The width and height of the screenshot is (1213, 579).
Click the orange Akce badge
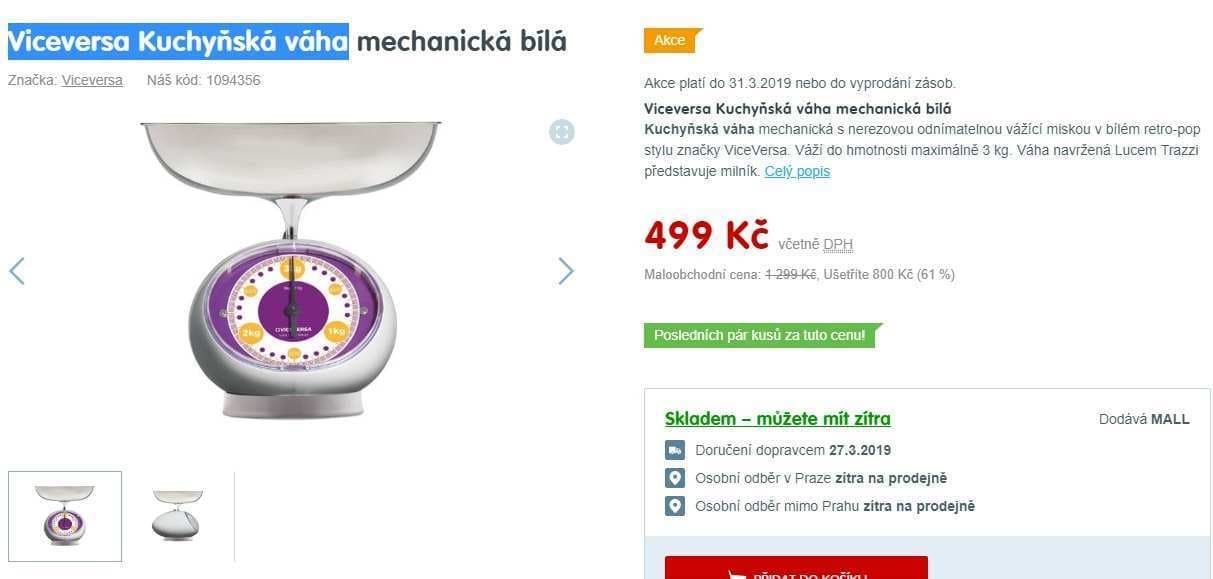coord(673,40)
